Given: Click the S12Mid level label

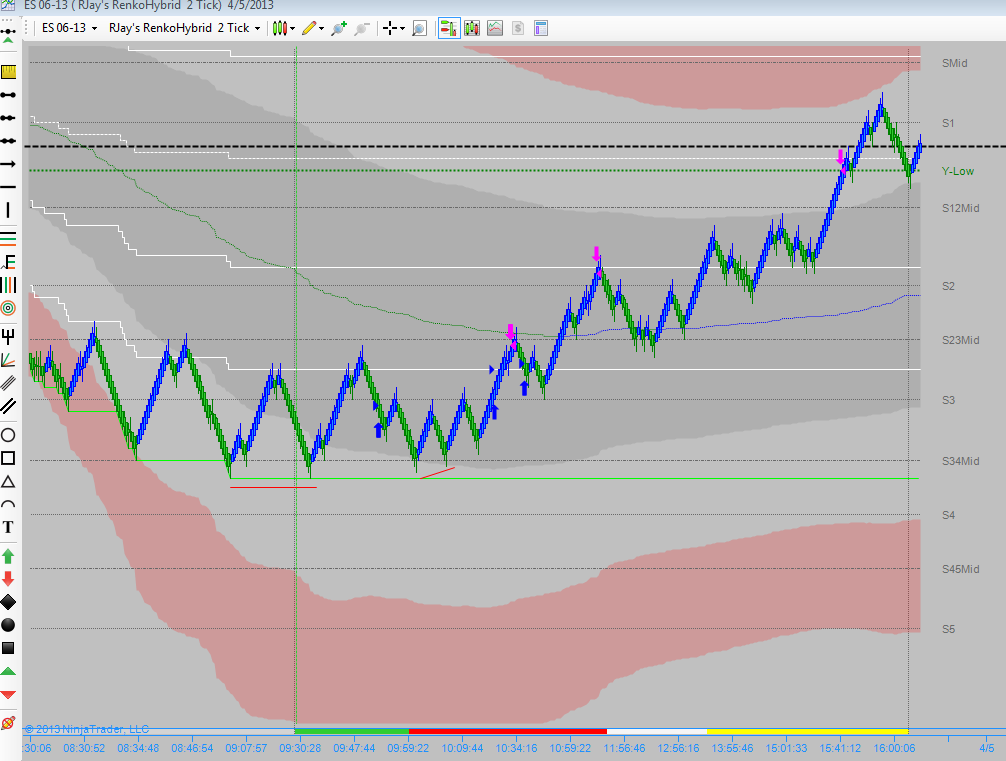Looking at the screenshot, I should pyautogui.click(x=960, y=208).
